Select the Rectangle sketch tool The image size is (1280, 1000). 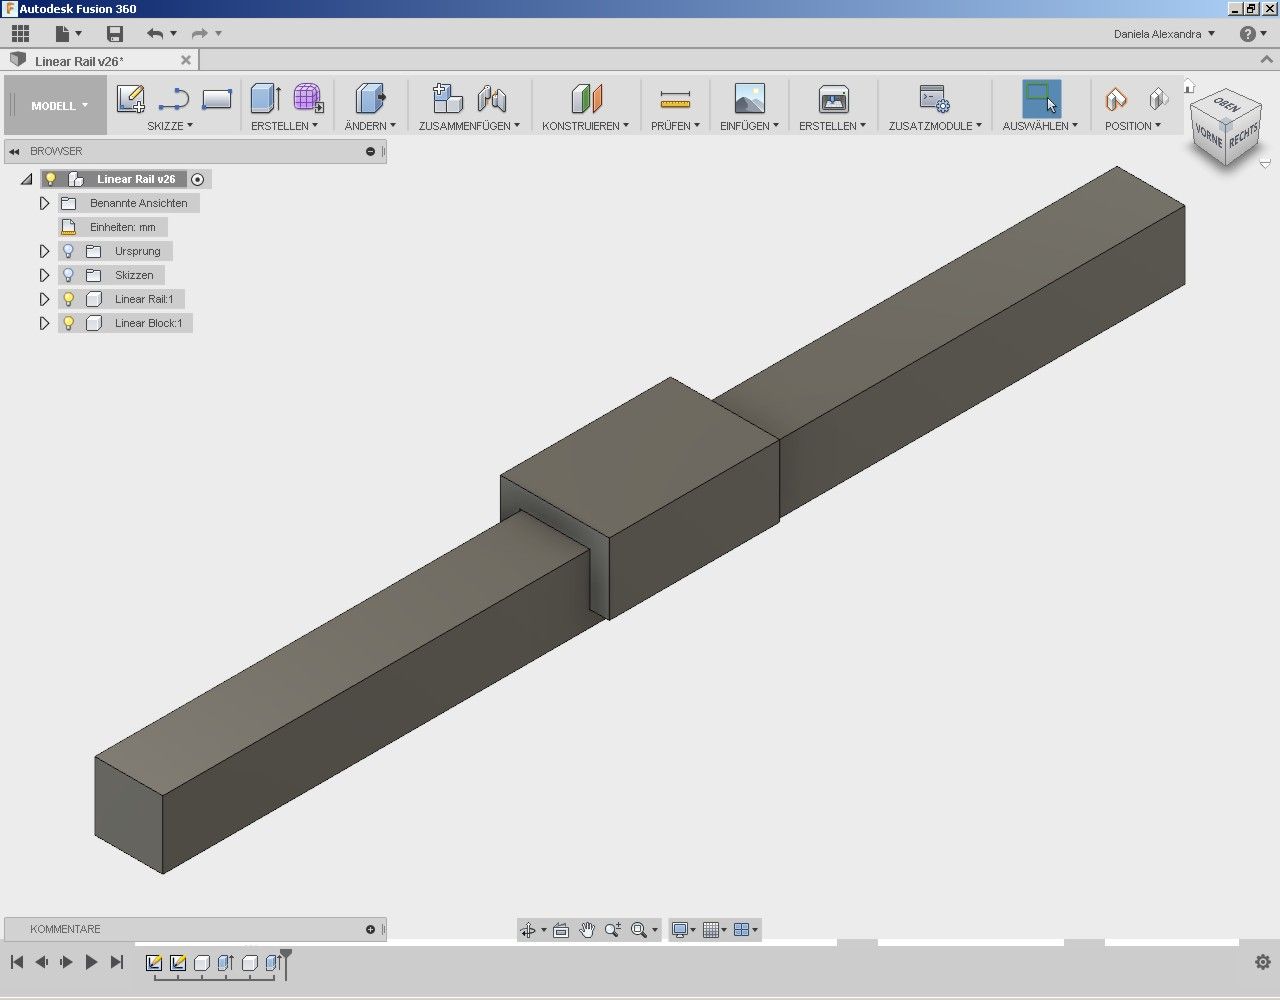click(217, 99)
